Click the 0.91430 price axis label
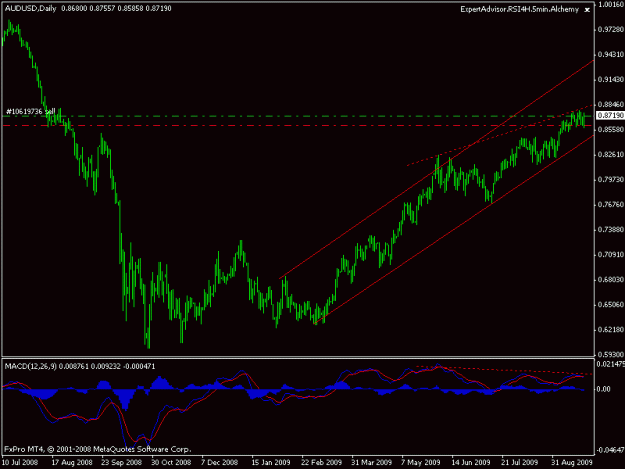The width and height of the screenshot is (625, 469). [x=611, y=80]
